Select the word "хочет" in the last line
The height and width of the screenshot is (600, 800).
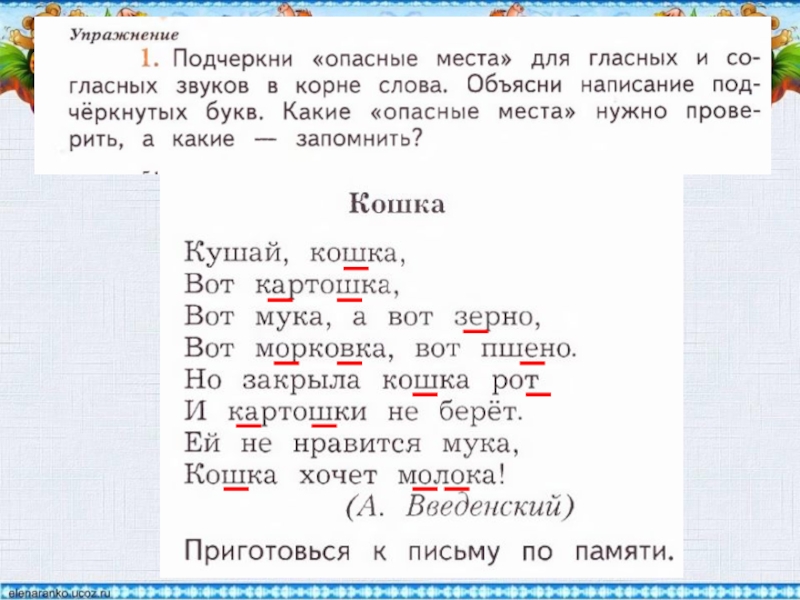point(335,473)
